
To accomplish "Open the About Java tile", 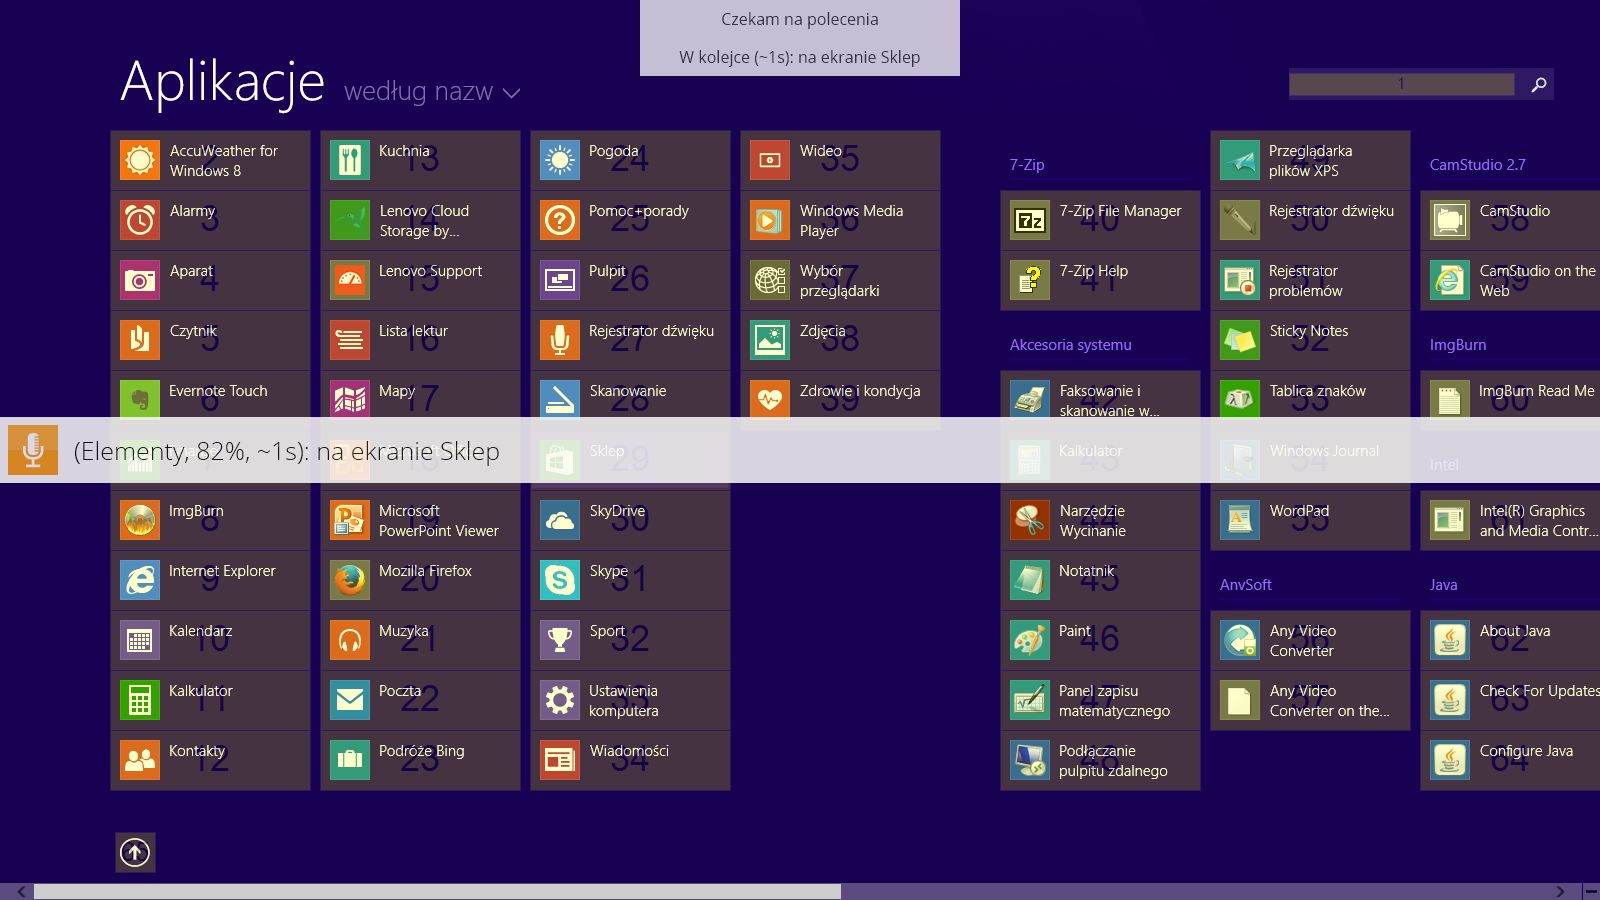I will [x=1510, y=640].
